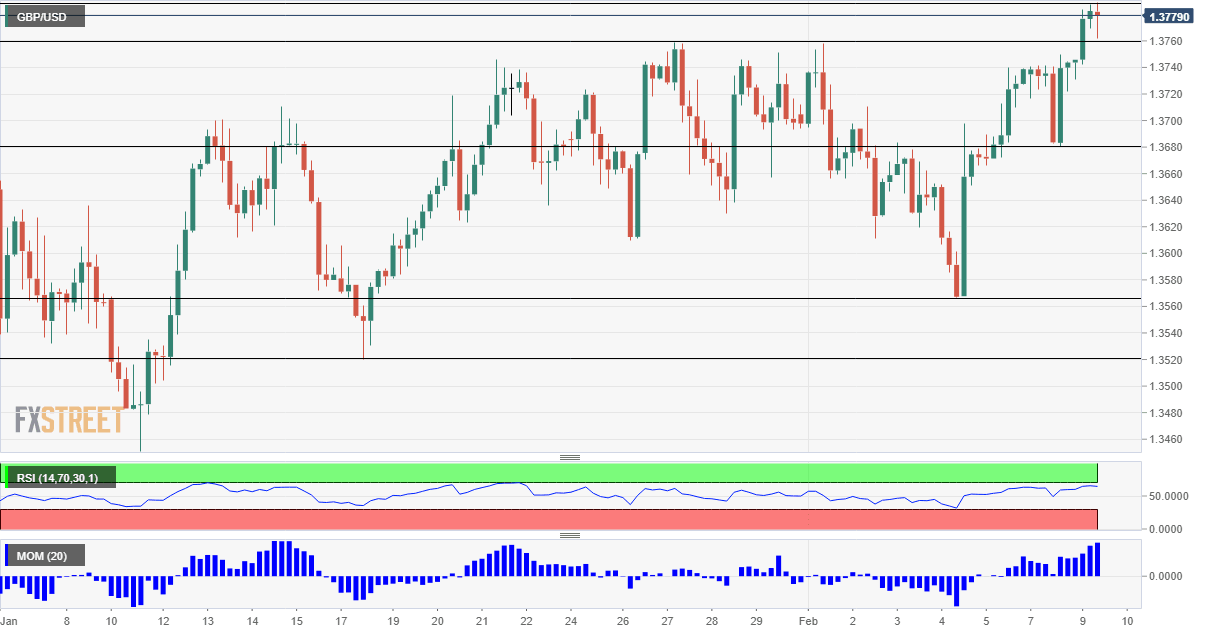The width and height of the screenshot is (1212, 634).
Task: Click the current price tag 1.37790
Action: (x=1168, y=17)
